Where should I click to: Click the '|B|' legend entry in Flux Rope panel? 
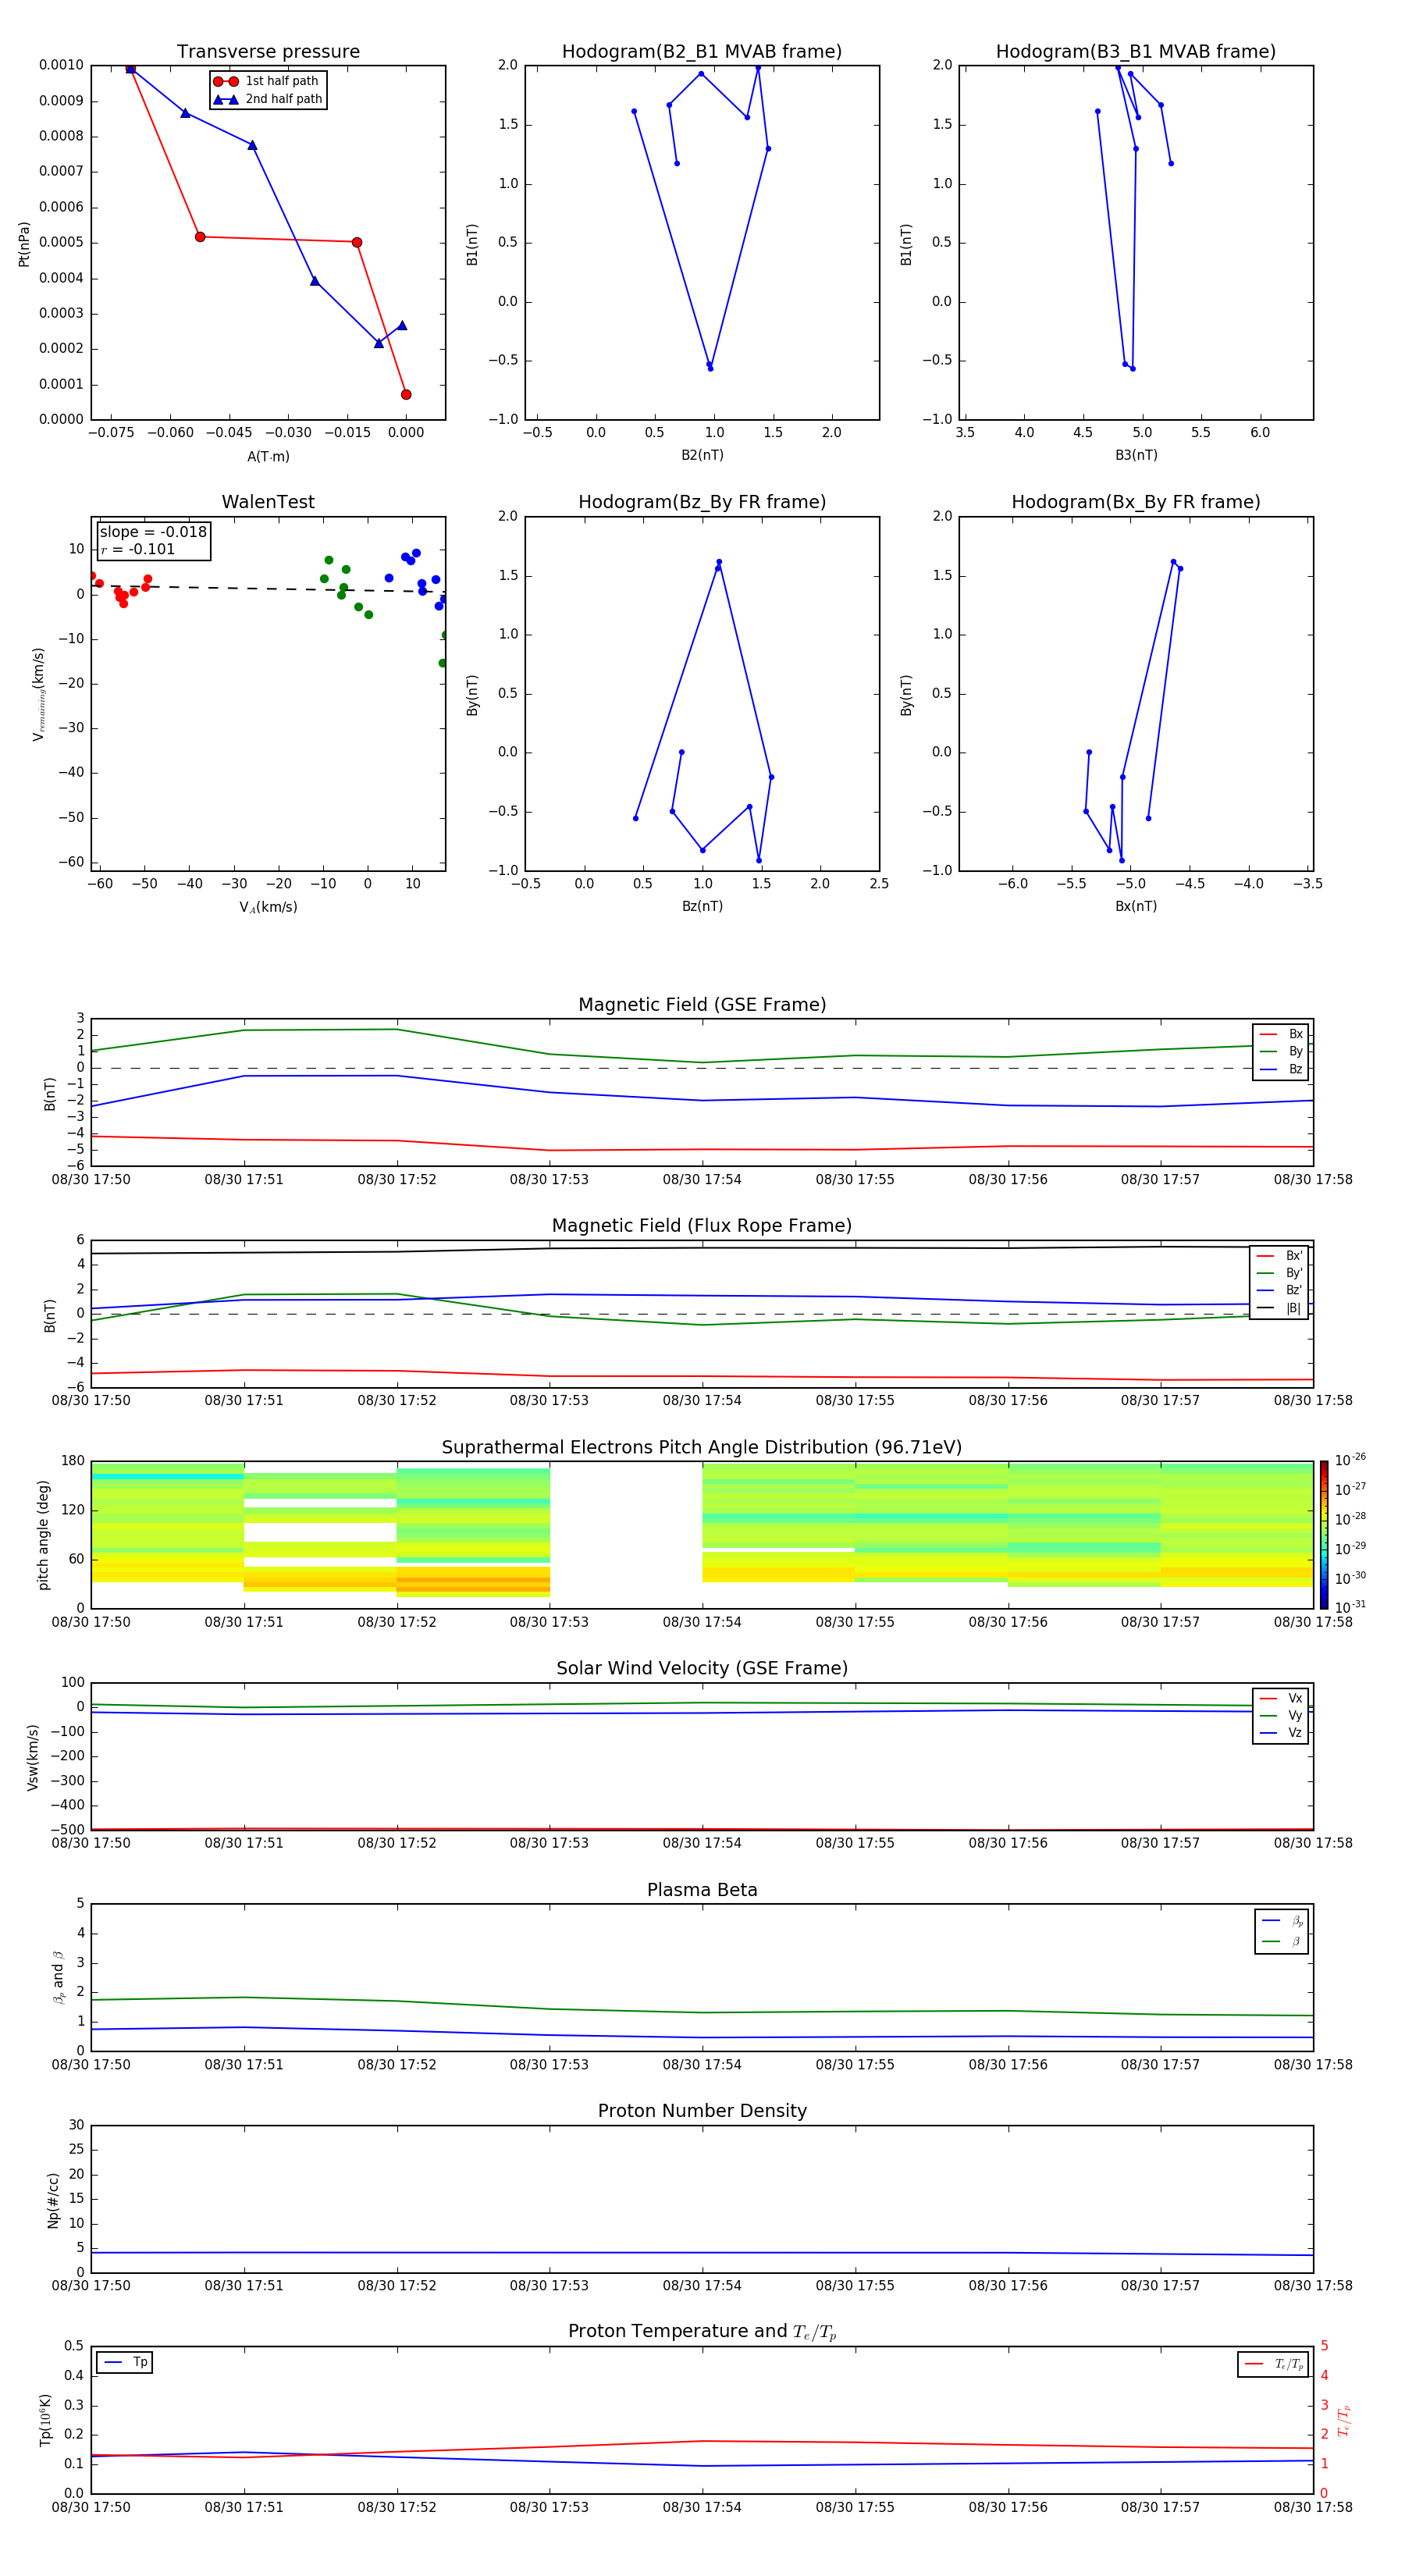tap(1279, 1309)
